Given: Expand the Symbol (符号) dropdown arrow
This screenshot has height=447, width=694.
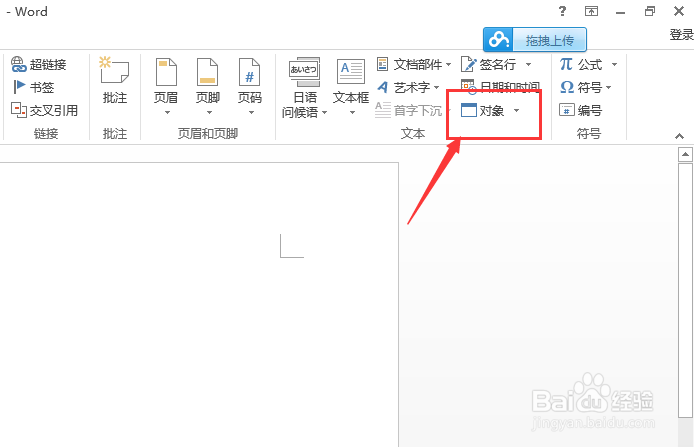Looking at the screenshot, I should tap(609, 87).
